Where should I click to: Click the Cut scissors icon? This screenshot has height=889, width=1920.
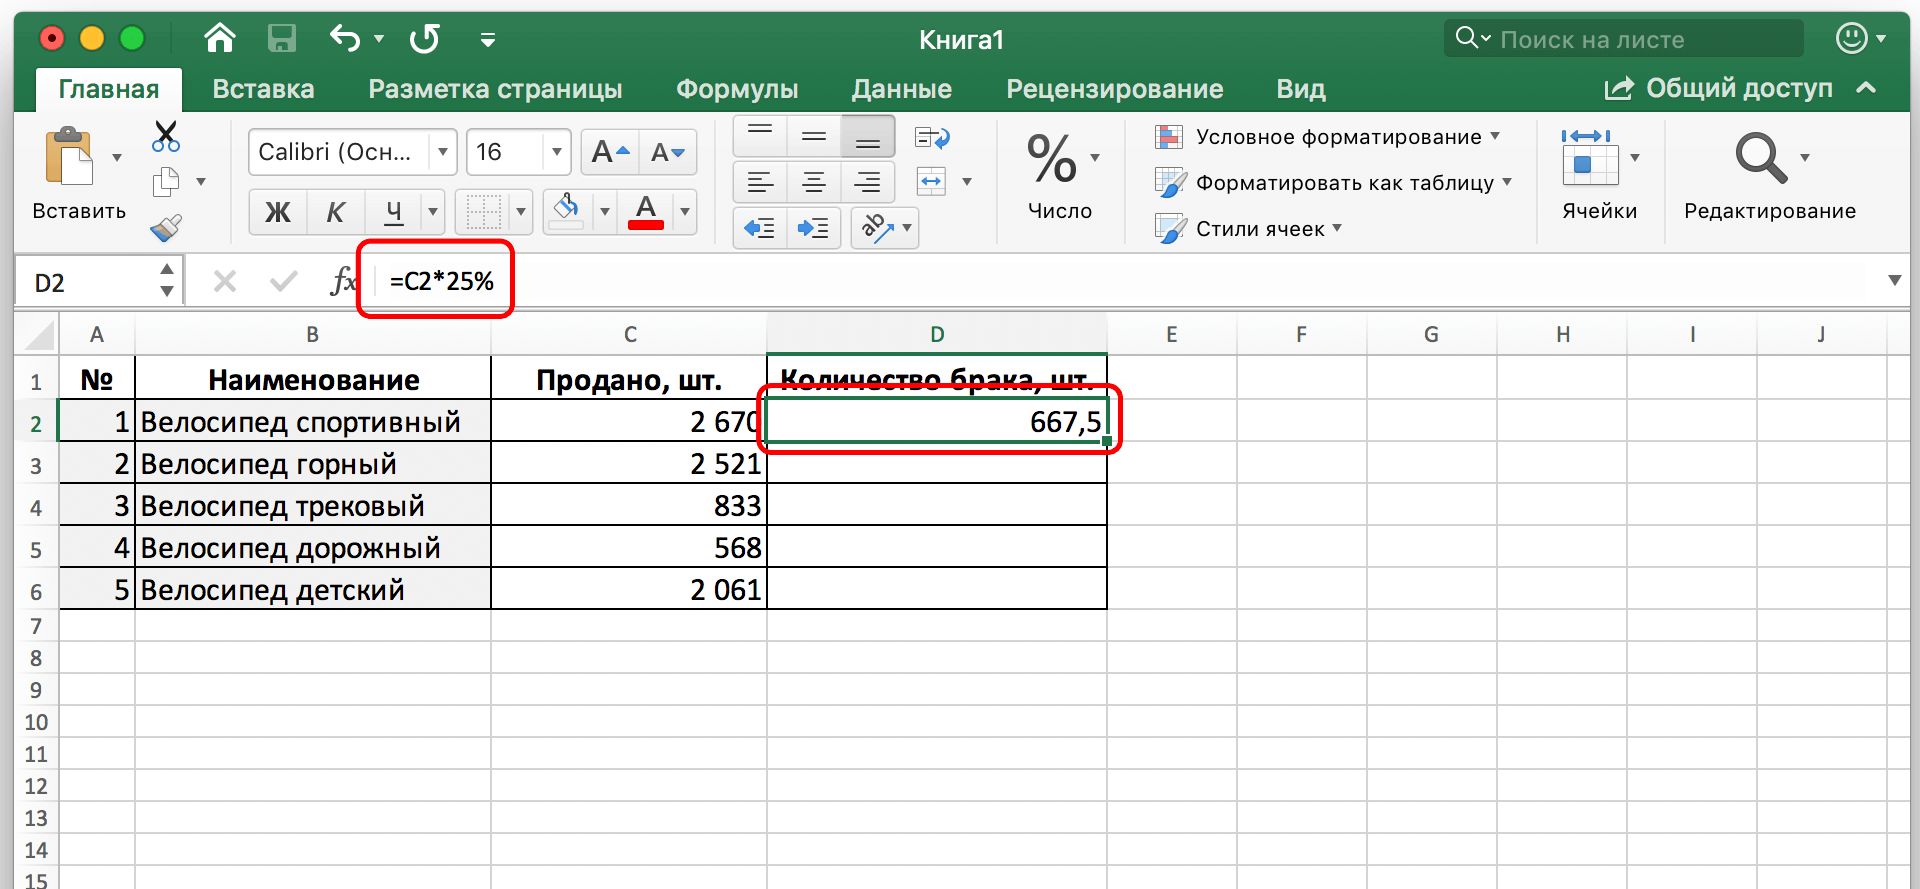pos(166,136)
